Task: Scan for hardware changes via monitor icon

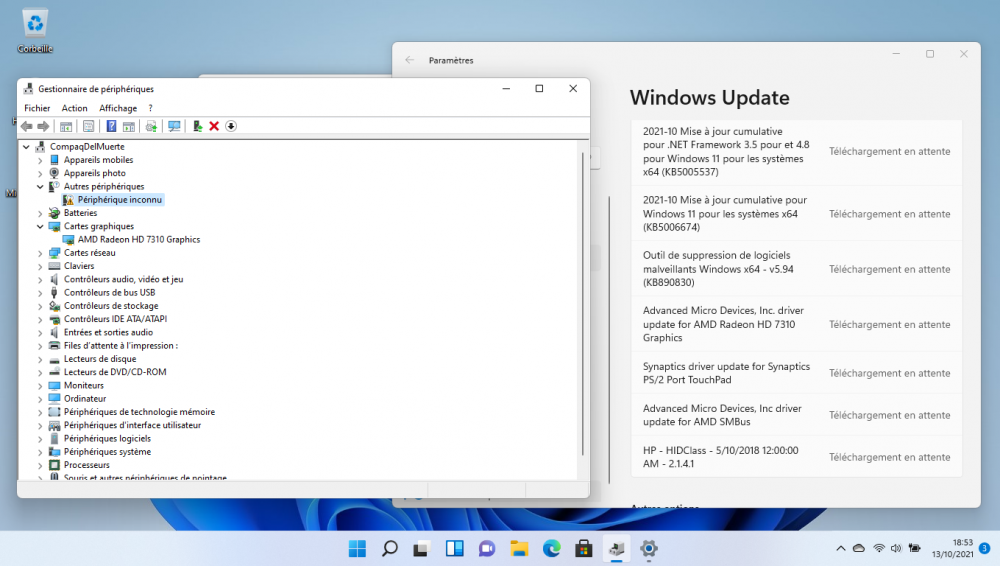Action: [174, 126]
